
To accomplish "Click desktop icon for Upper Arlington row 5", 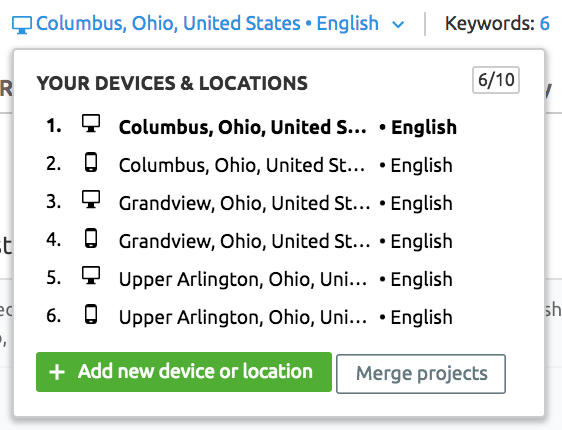I will click(x=91, y=276).
